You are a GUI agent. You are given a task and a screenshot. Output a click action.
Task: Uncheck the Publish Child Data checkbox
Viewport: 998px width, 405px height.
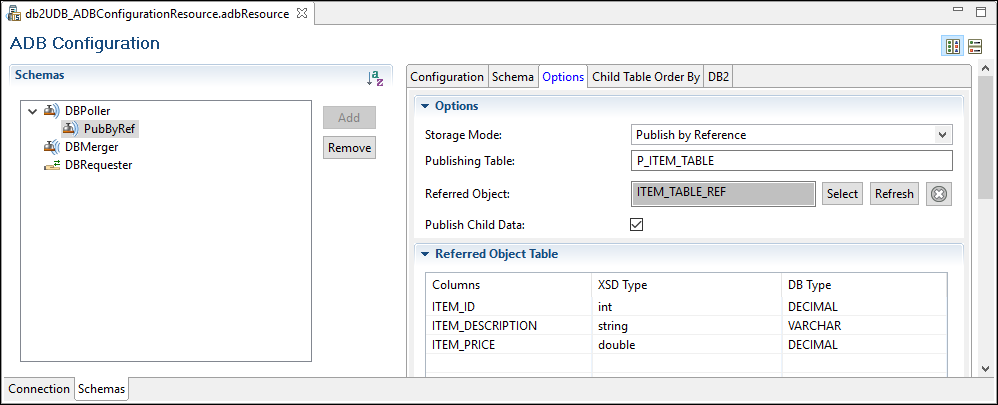(x=636, y=224)
